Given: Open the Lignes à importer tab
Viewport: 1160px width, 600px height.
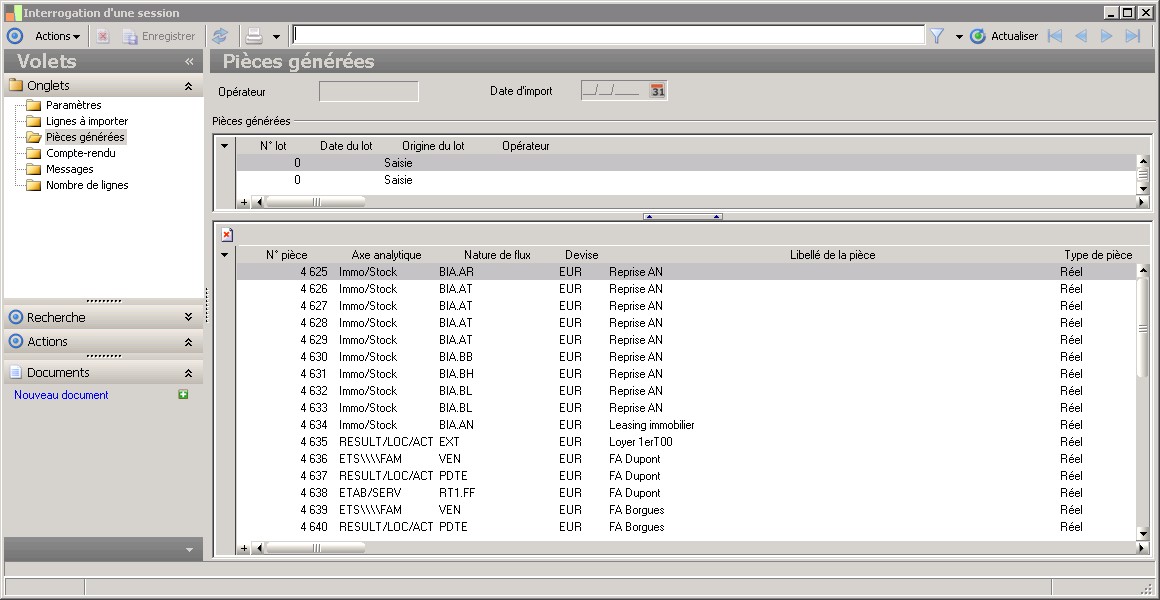Looking at the screenshot, I should [87, 121].
